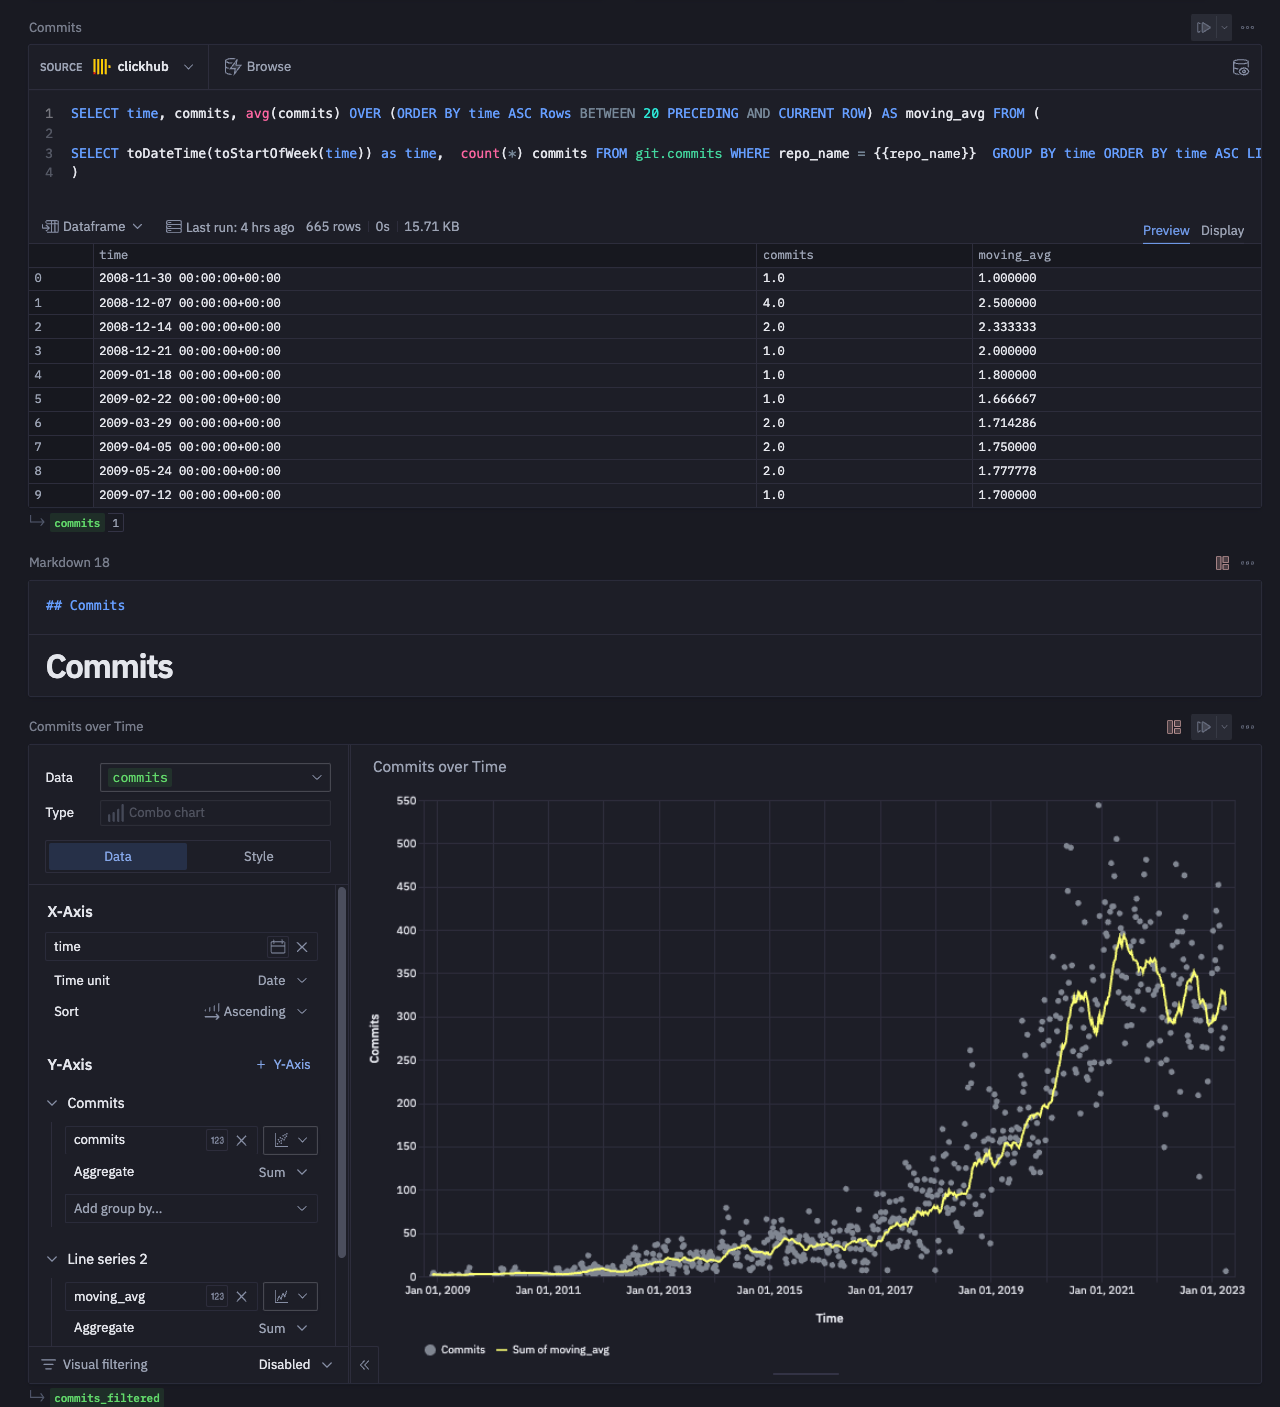The width and height of the screenshot is (1280, 1407).
Task: Click the Browse button
Action: pyautogui.click(x=258, y=67)
